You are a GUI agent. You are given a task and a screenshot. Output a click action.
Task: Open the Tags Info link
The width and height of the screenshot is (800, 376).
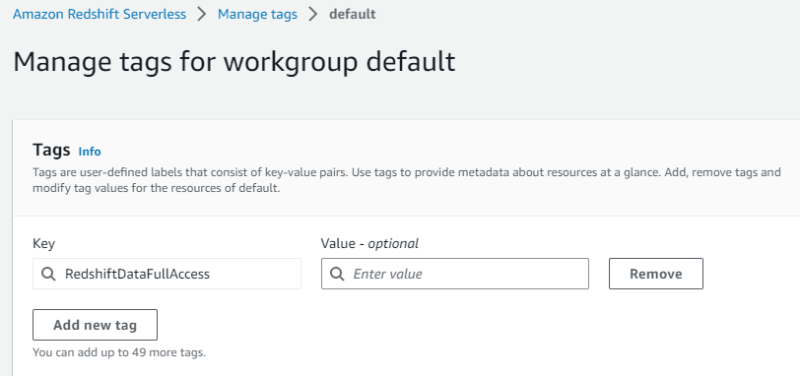pyautogui.click(x=90, y=152)
